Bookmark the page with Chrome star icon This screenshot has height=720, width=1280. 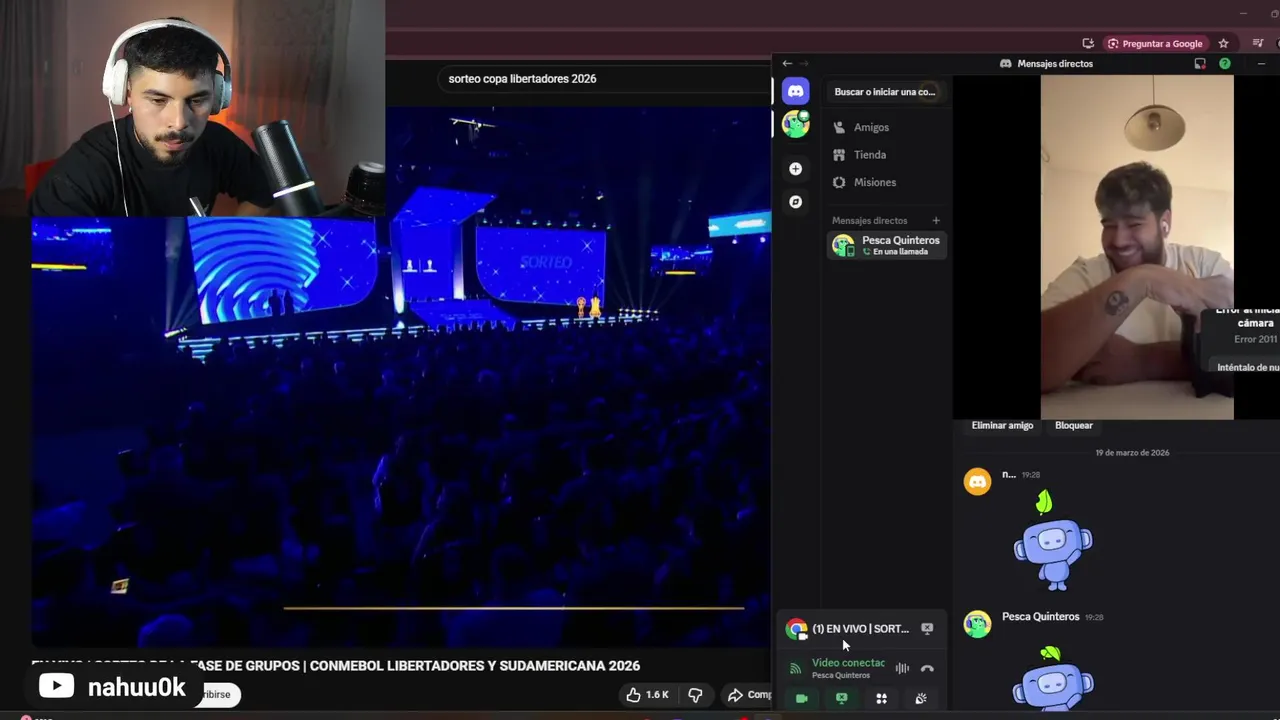(1223, 43)
